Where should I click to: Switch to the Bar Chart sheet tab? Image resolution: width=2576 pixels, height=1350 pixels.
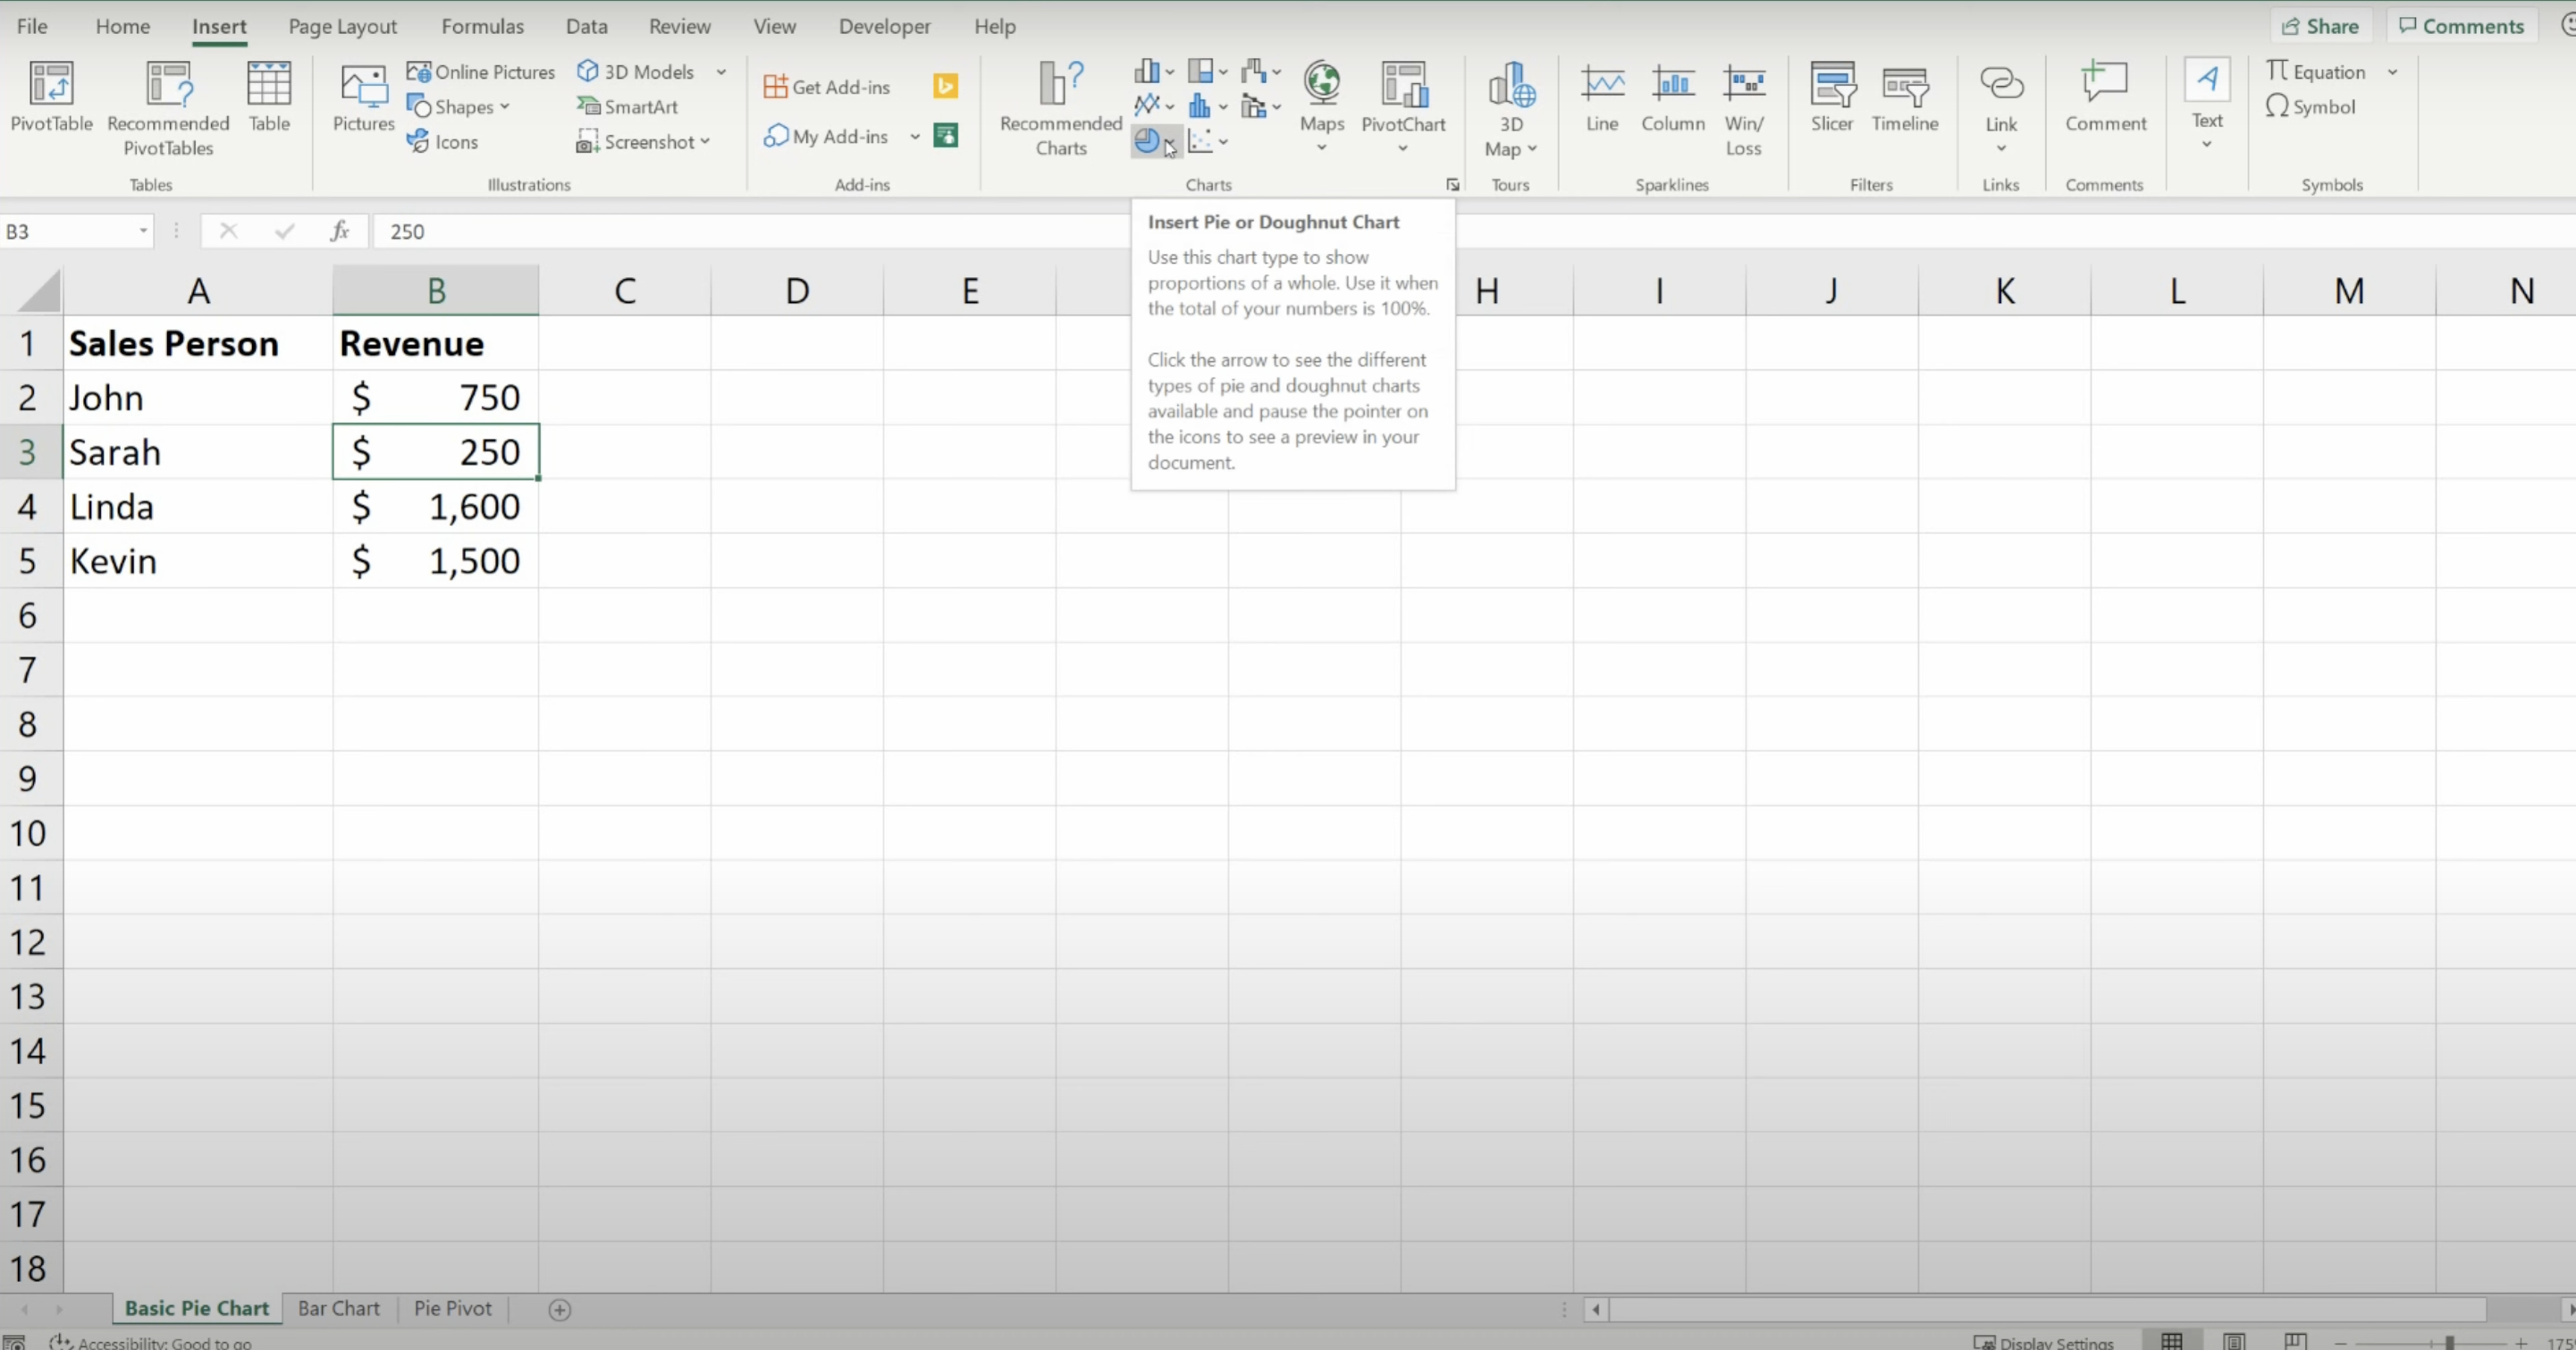(x=338, y=1308)
